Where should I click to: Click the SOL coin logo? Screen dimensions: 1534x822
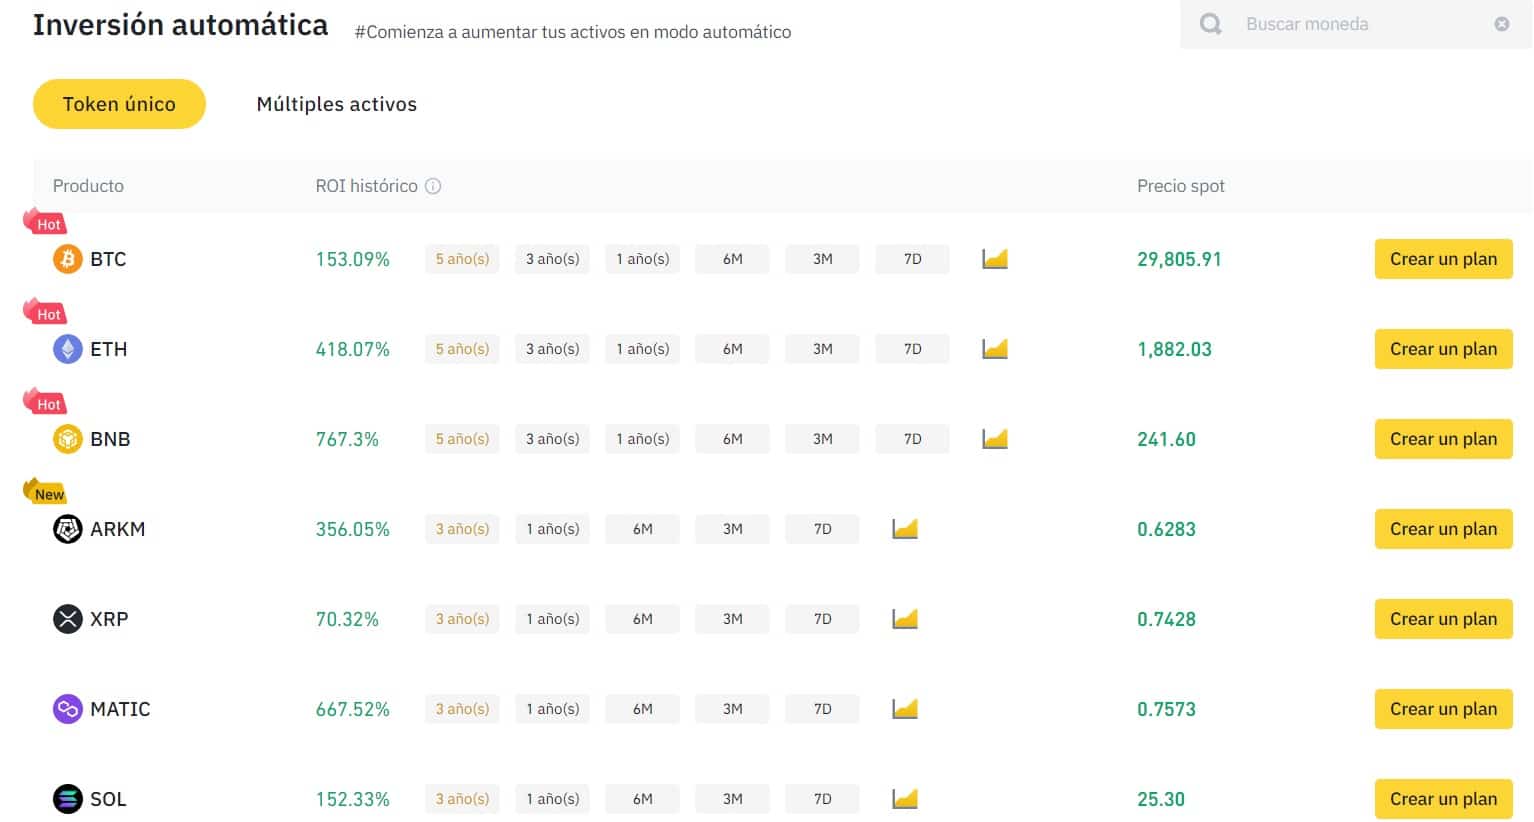pyautogui.click(x=67, y=799)
